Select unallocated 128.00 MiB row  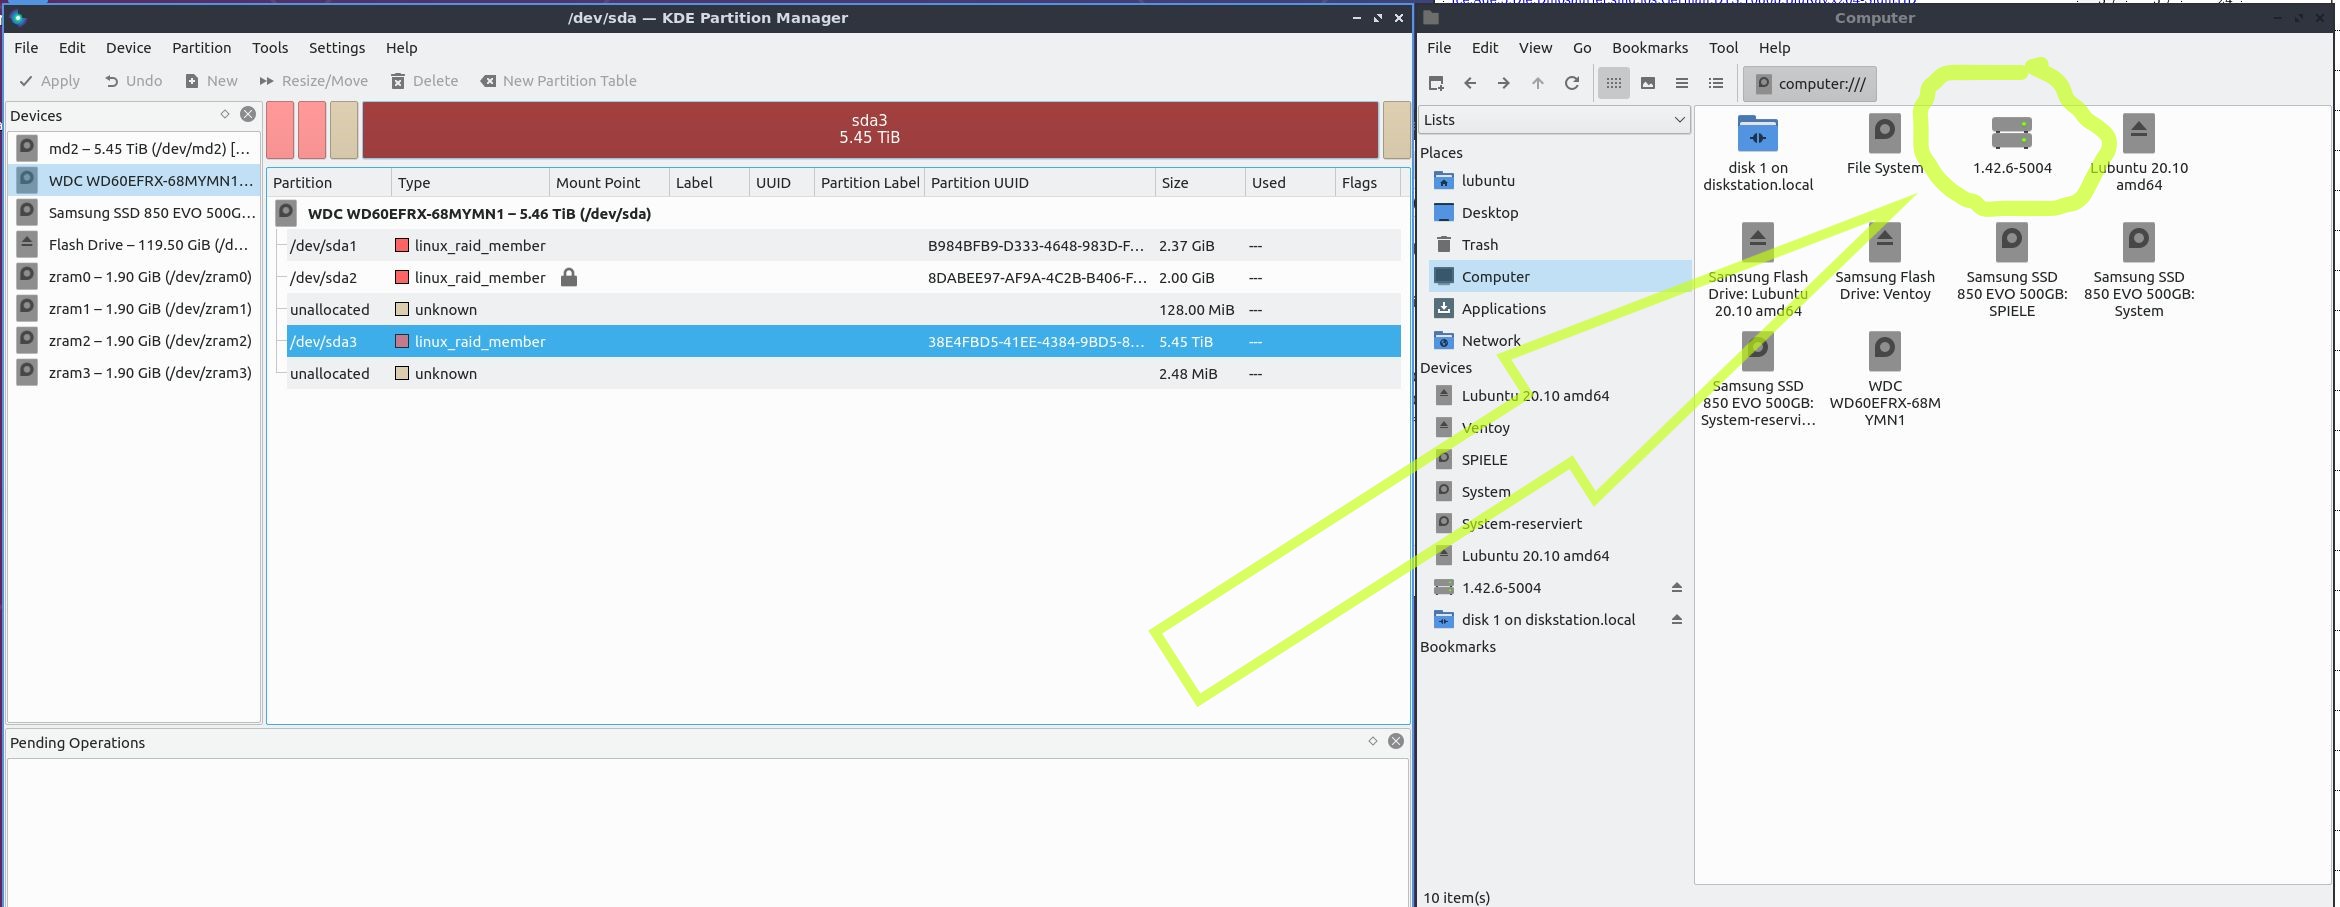tap(843, 310)
